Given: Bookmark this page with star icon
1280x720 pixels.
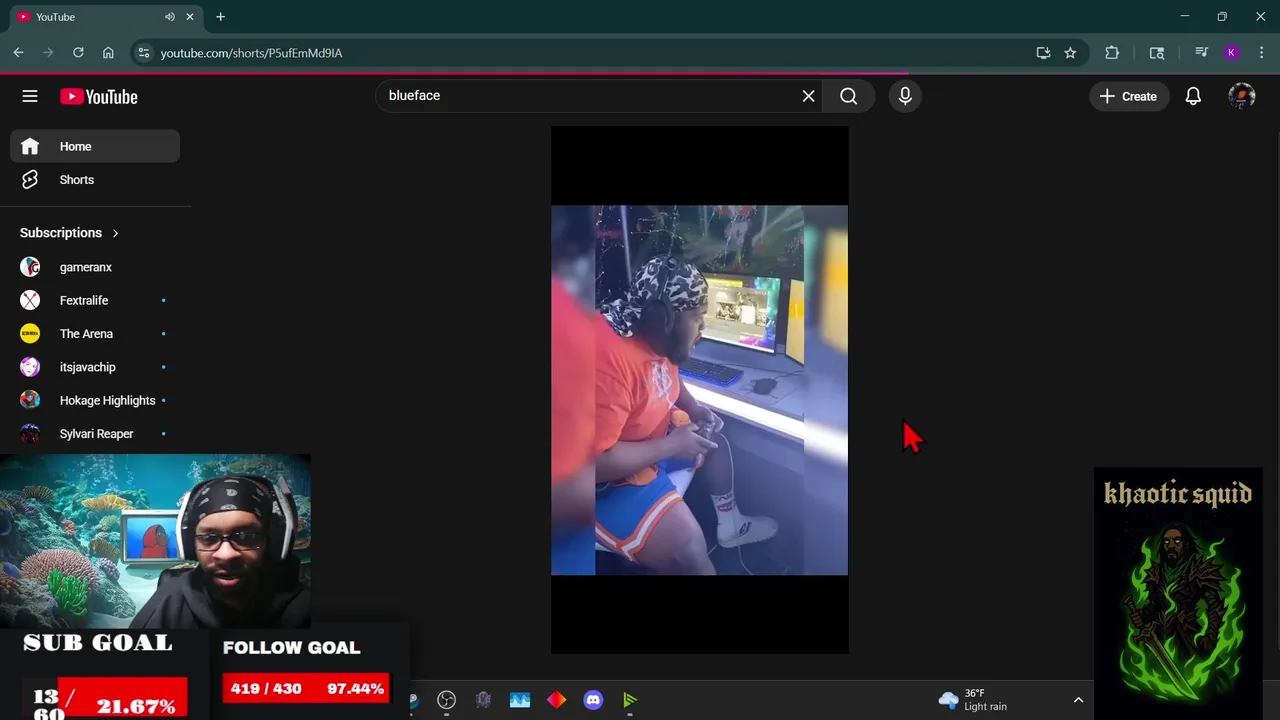Looking at the screenshot, I should point(1070,53).
